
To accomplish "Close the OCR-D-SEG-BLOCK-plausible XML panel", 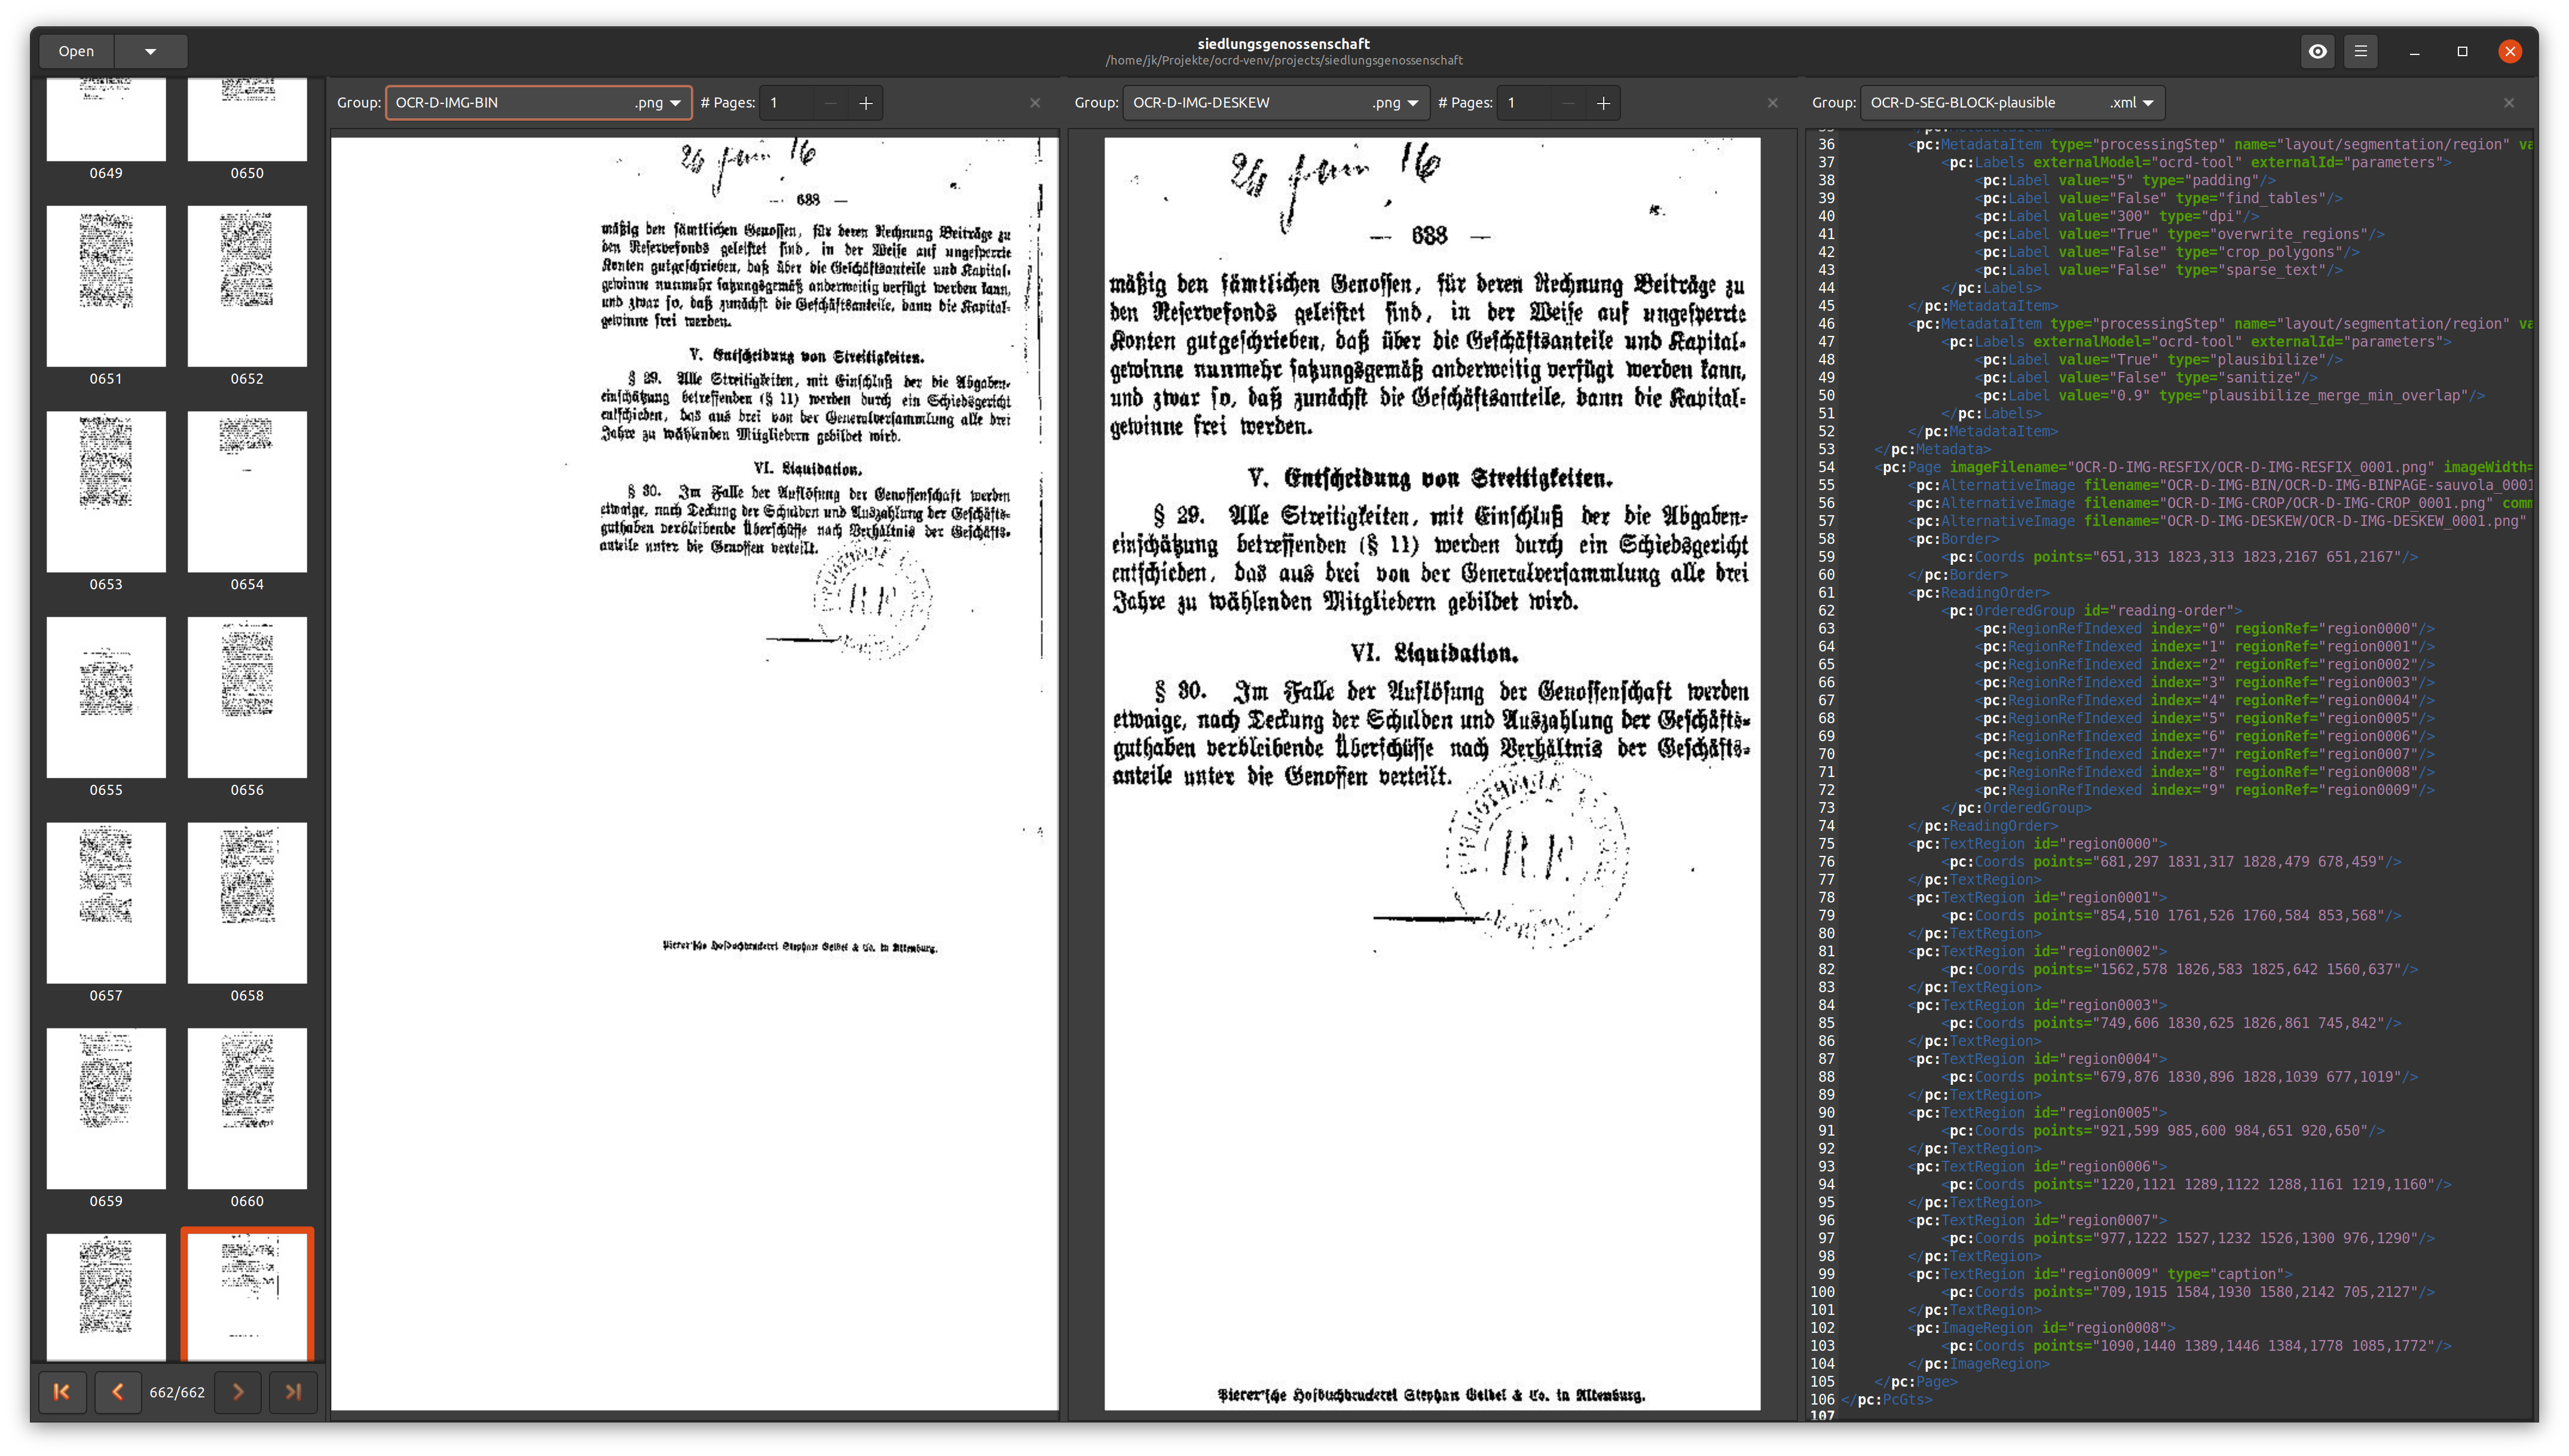I will pyautogui.click(x=2508, y=103).
